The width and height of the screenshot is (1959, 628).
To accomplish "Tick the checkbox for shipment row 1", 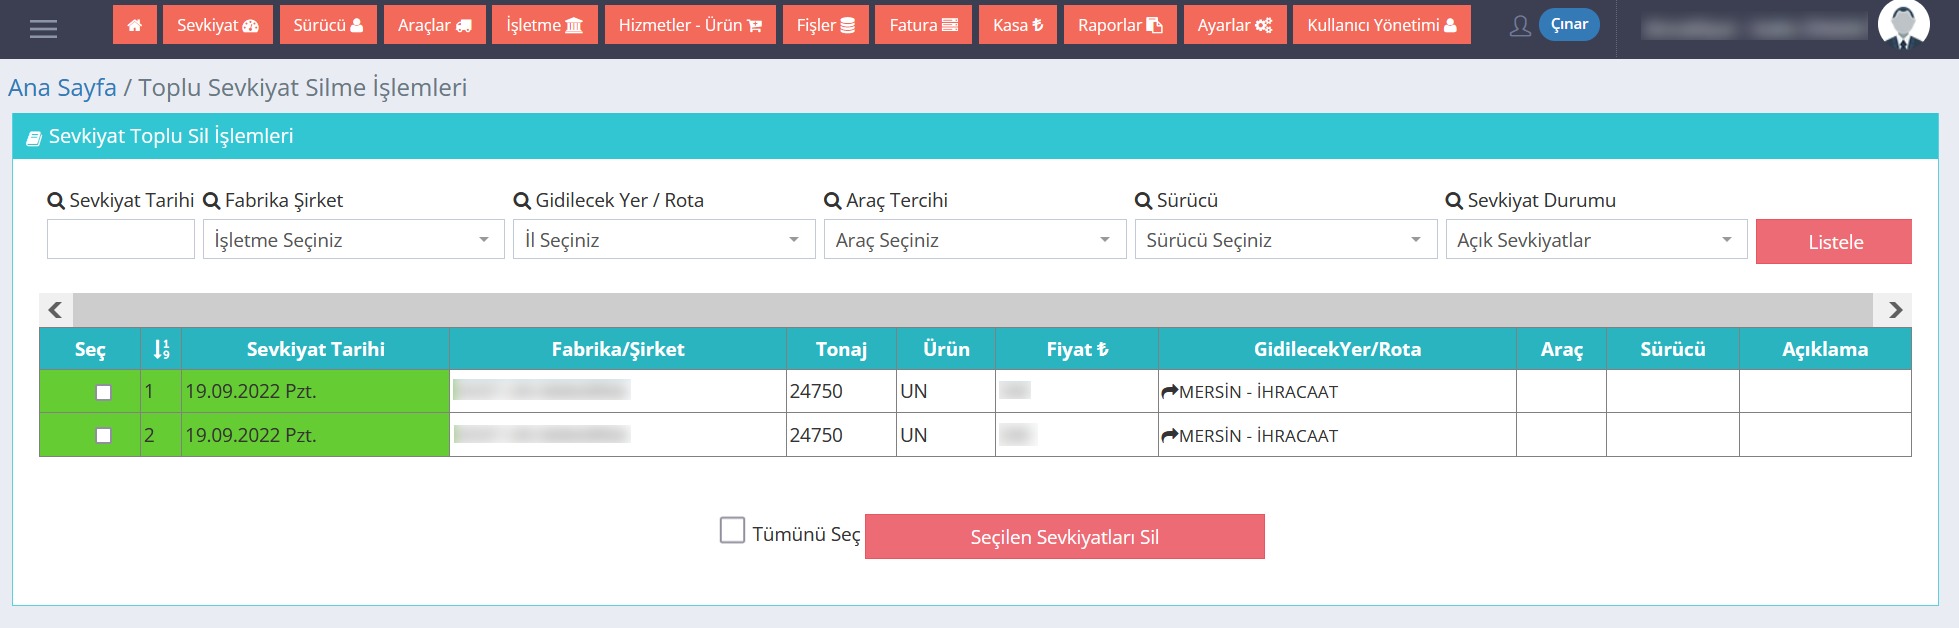I will (x=103, y=392).
